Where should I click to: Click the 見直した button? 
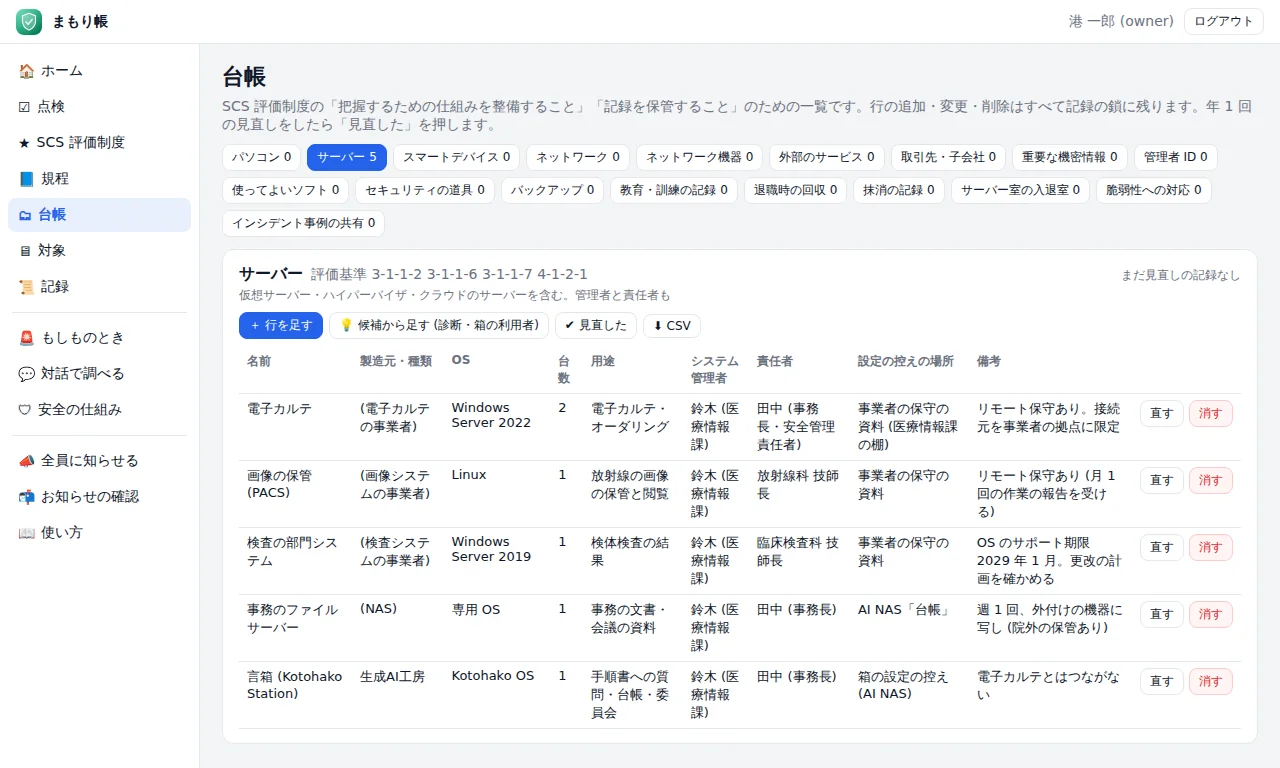pyautogui.click(x=596, y=326)
